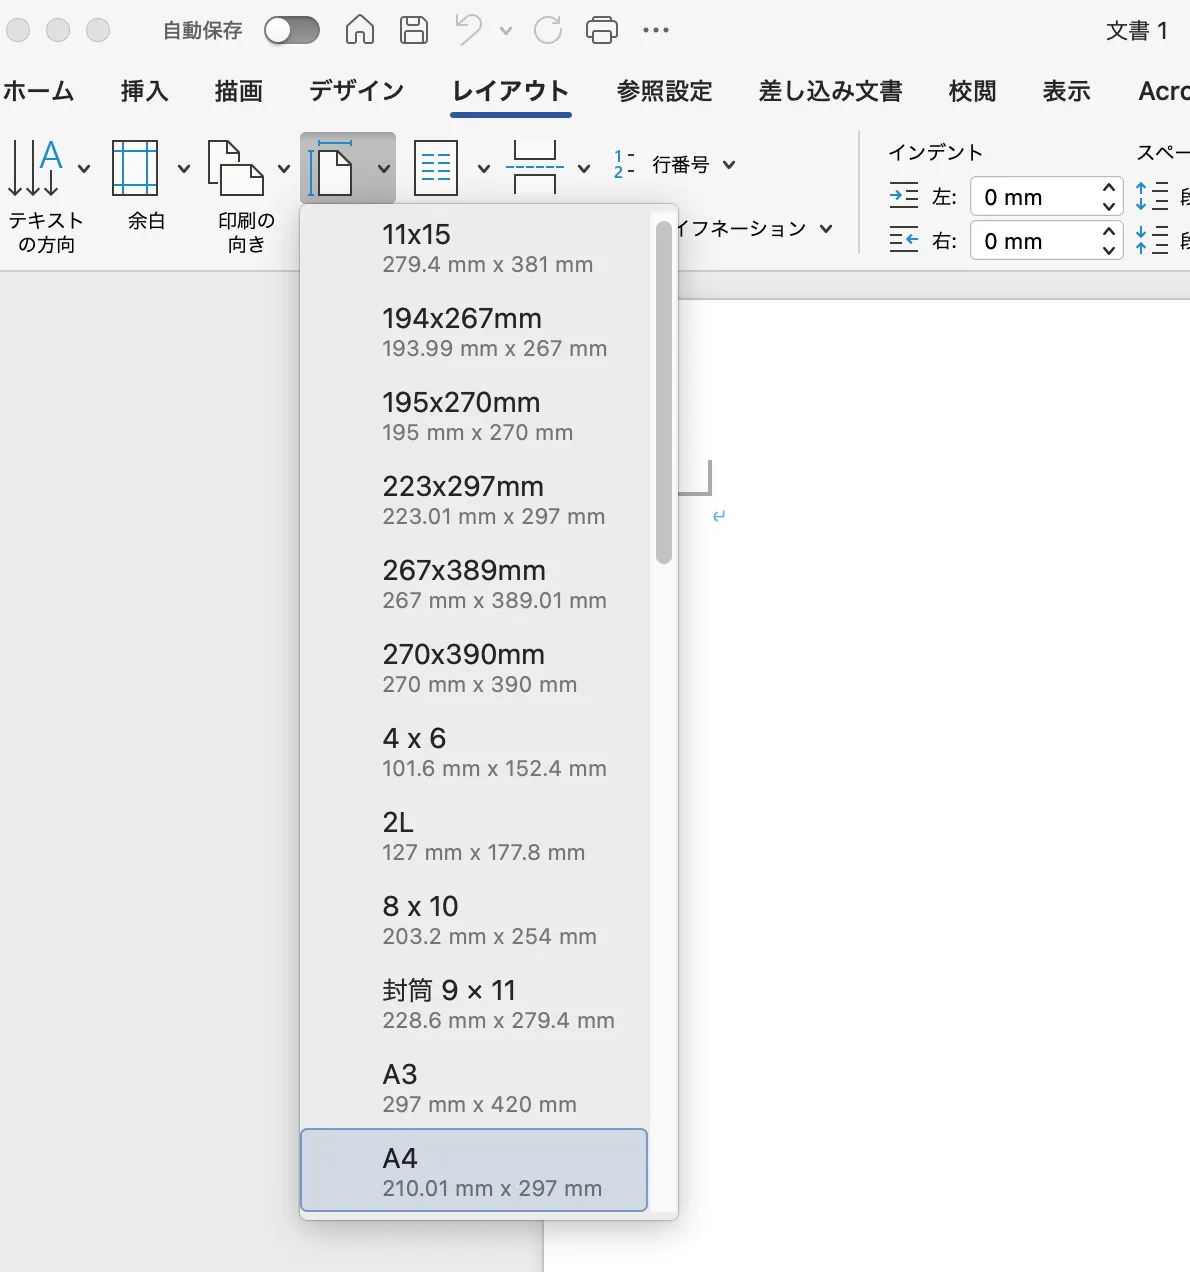Select the A4 paper size
This screenshot has width=1190, height=1272.
pos(475,1170)
